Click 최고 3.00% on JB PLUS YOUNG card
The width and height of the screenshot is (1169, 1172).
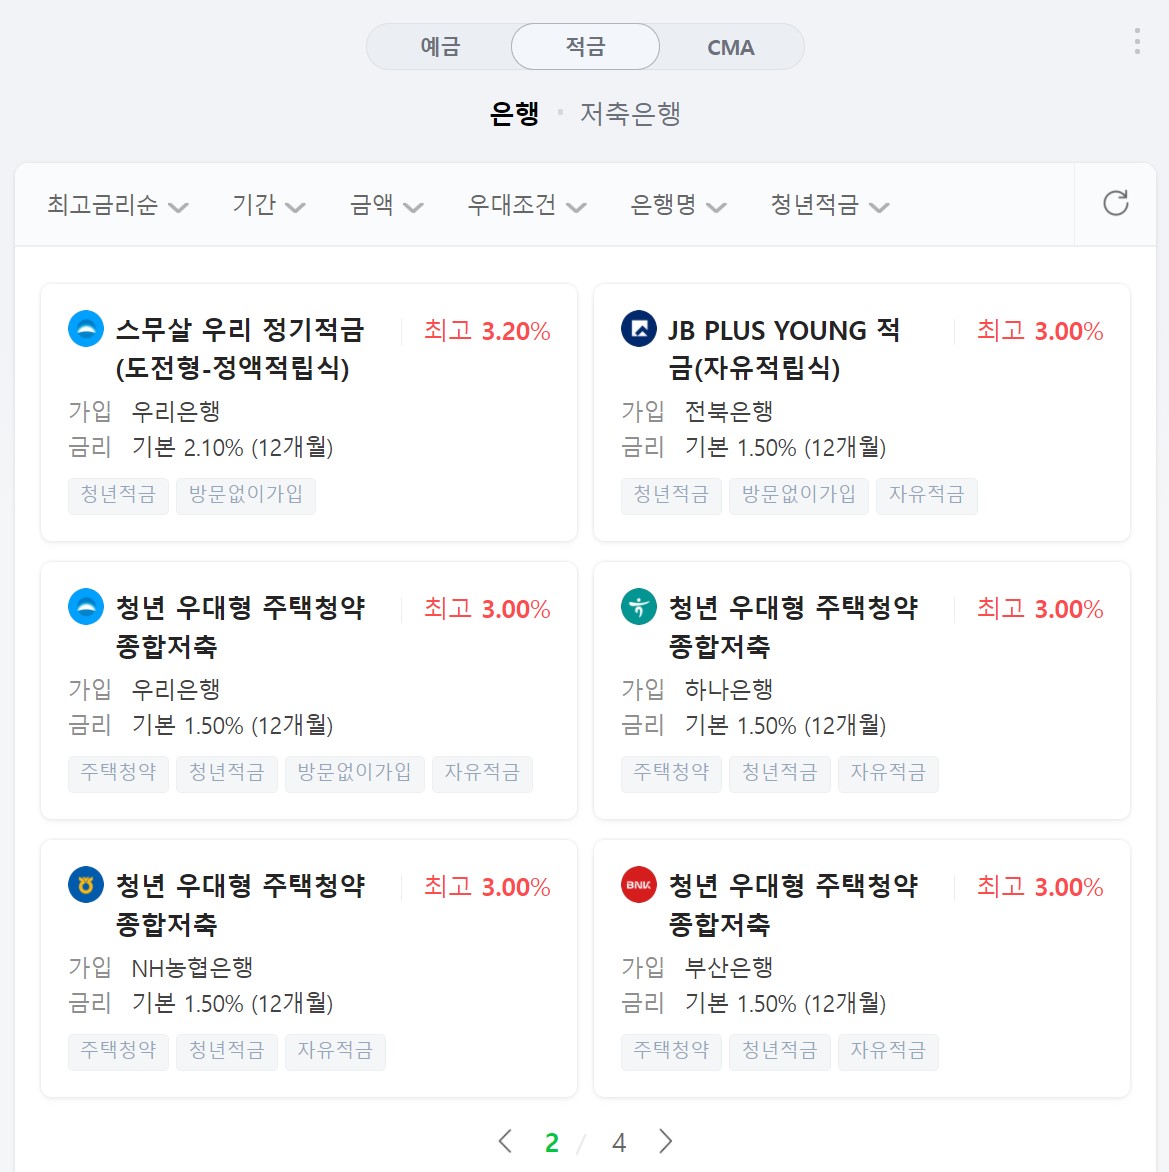click(x=1040, y=330)
